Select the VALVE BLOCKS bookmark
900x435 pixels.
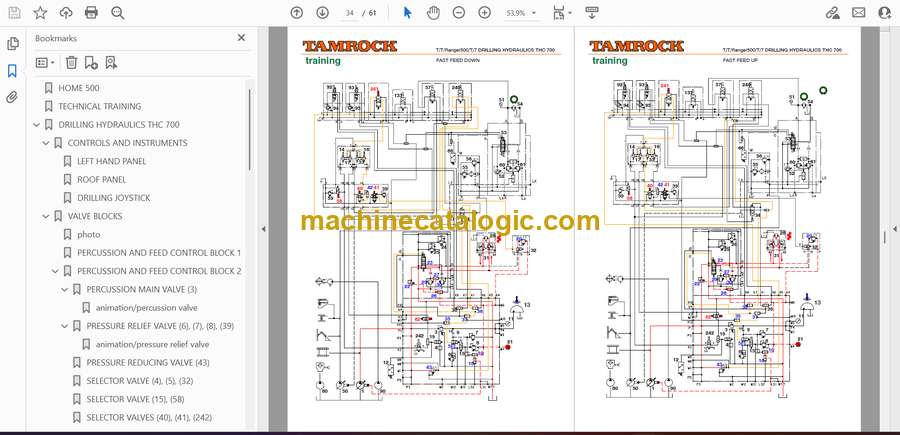[95, 216]
